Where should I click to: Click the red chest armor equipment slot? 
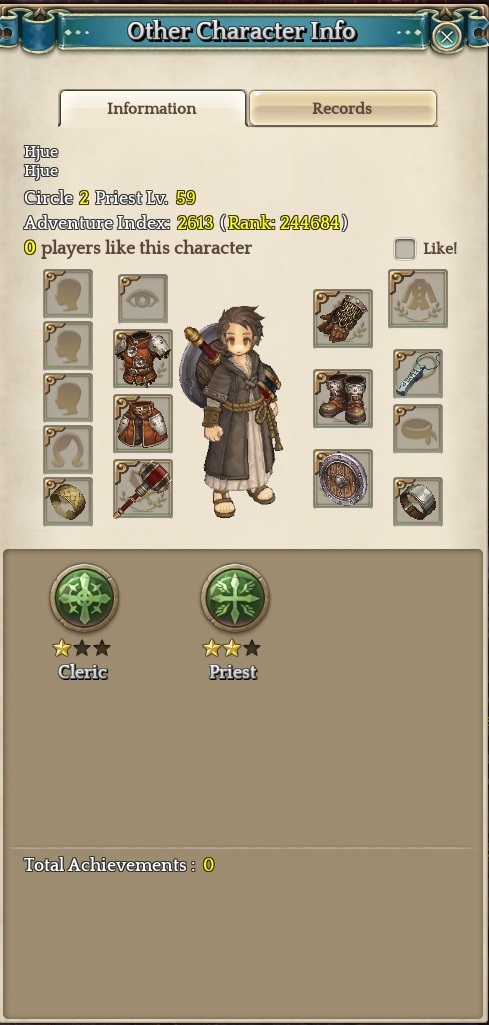[143, 358]
